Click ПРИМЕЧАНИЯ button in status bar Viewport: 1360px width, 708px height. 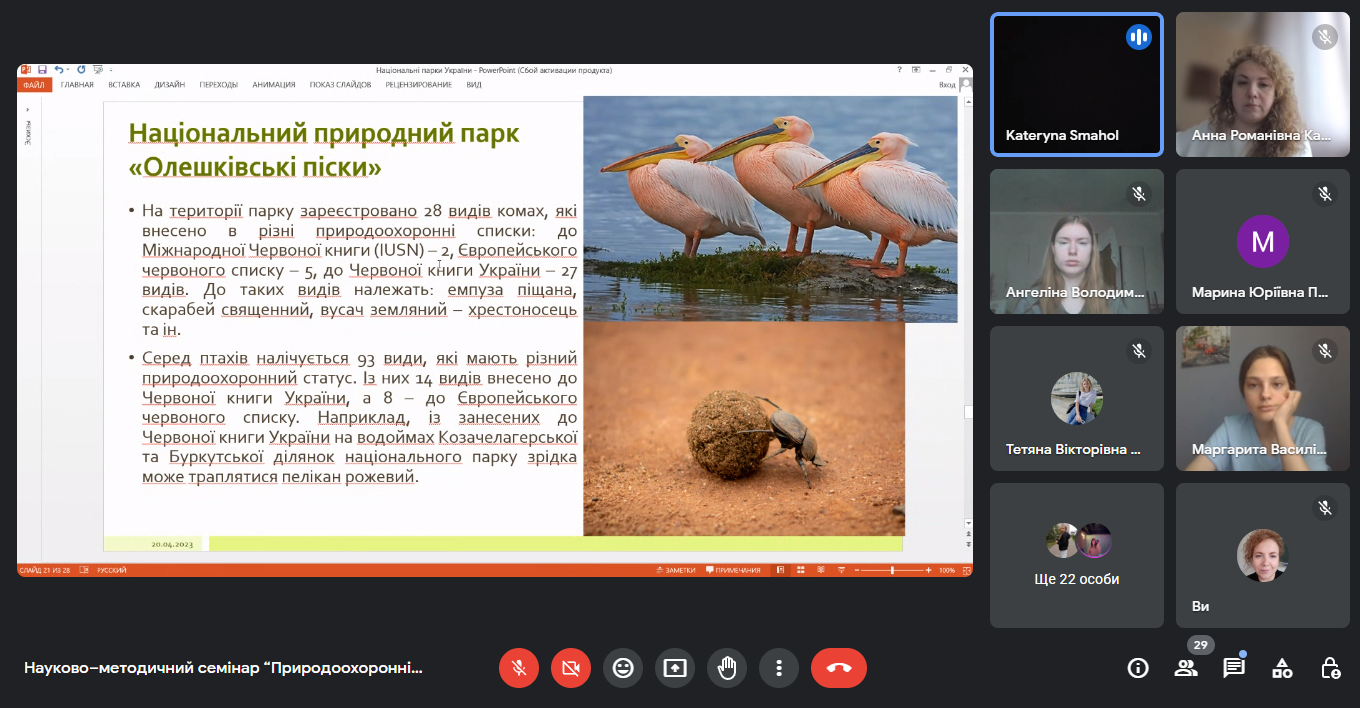tap(733, 570)
